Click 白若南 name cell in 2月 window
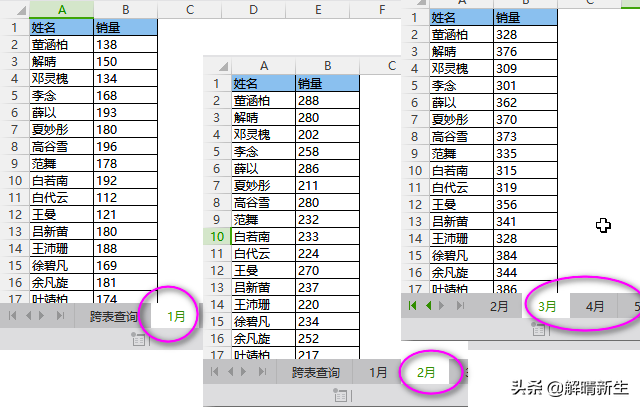Viewport: 640px width, 407px height. [264, 236]
